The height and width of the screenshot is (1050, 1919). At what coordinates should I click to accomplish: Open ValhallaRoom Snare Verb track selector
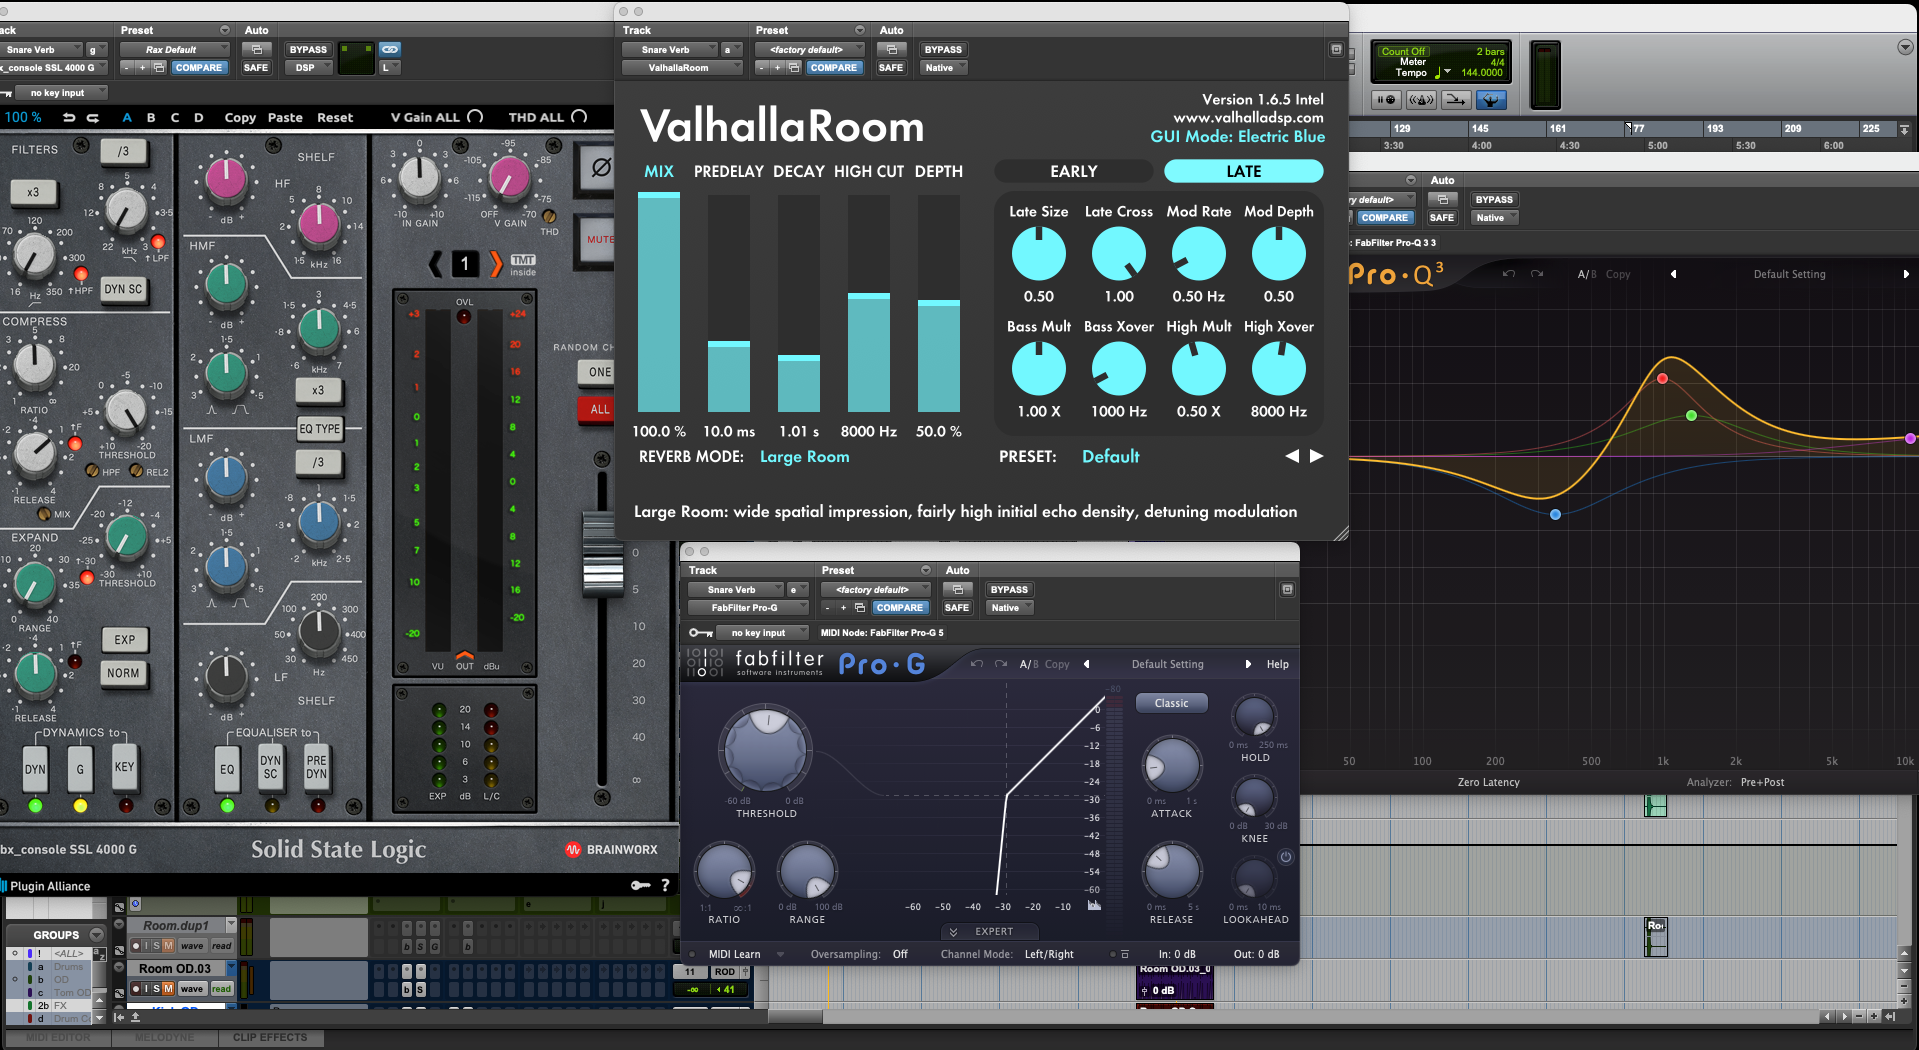coord(669,49)
